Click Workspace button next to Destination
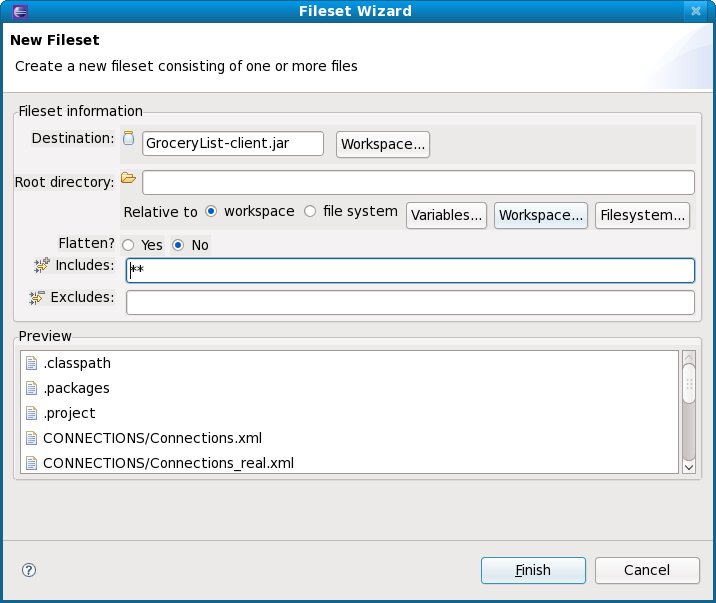The image size is (716, 603). click(x=384, y=144)
